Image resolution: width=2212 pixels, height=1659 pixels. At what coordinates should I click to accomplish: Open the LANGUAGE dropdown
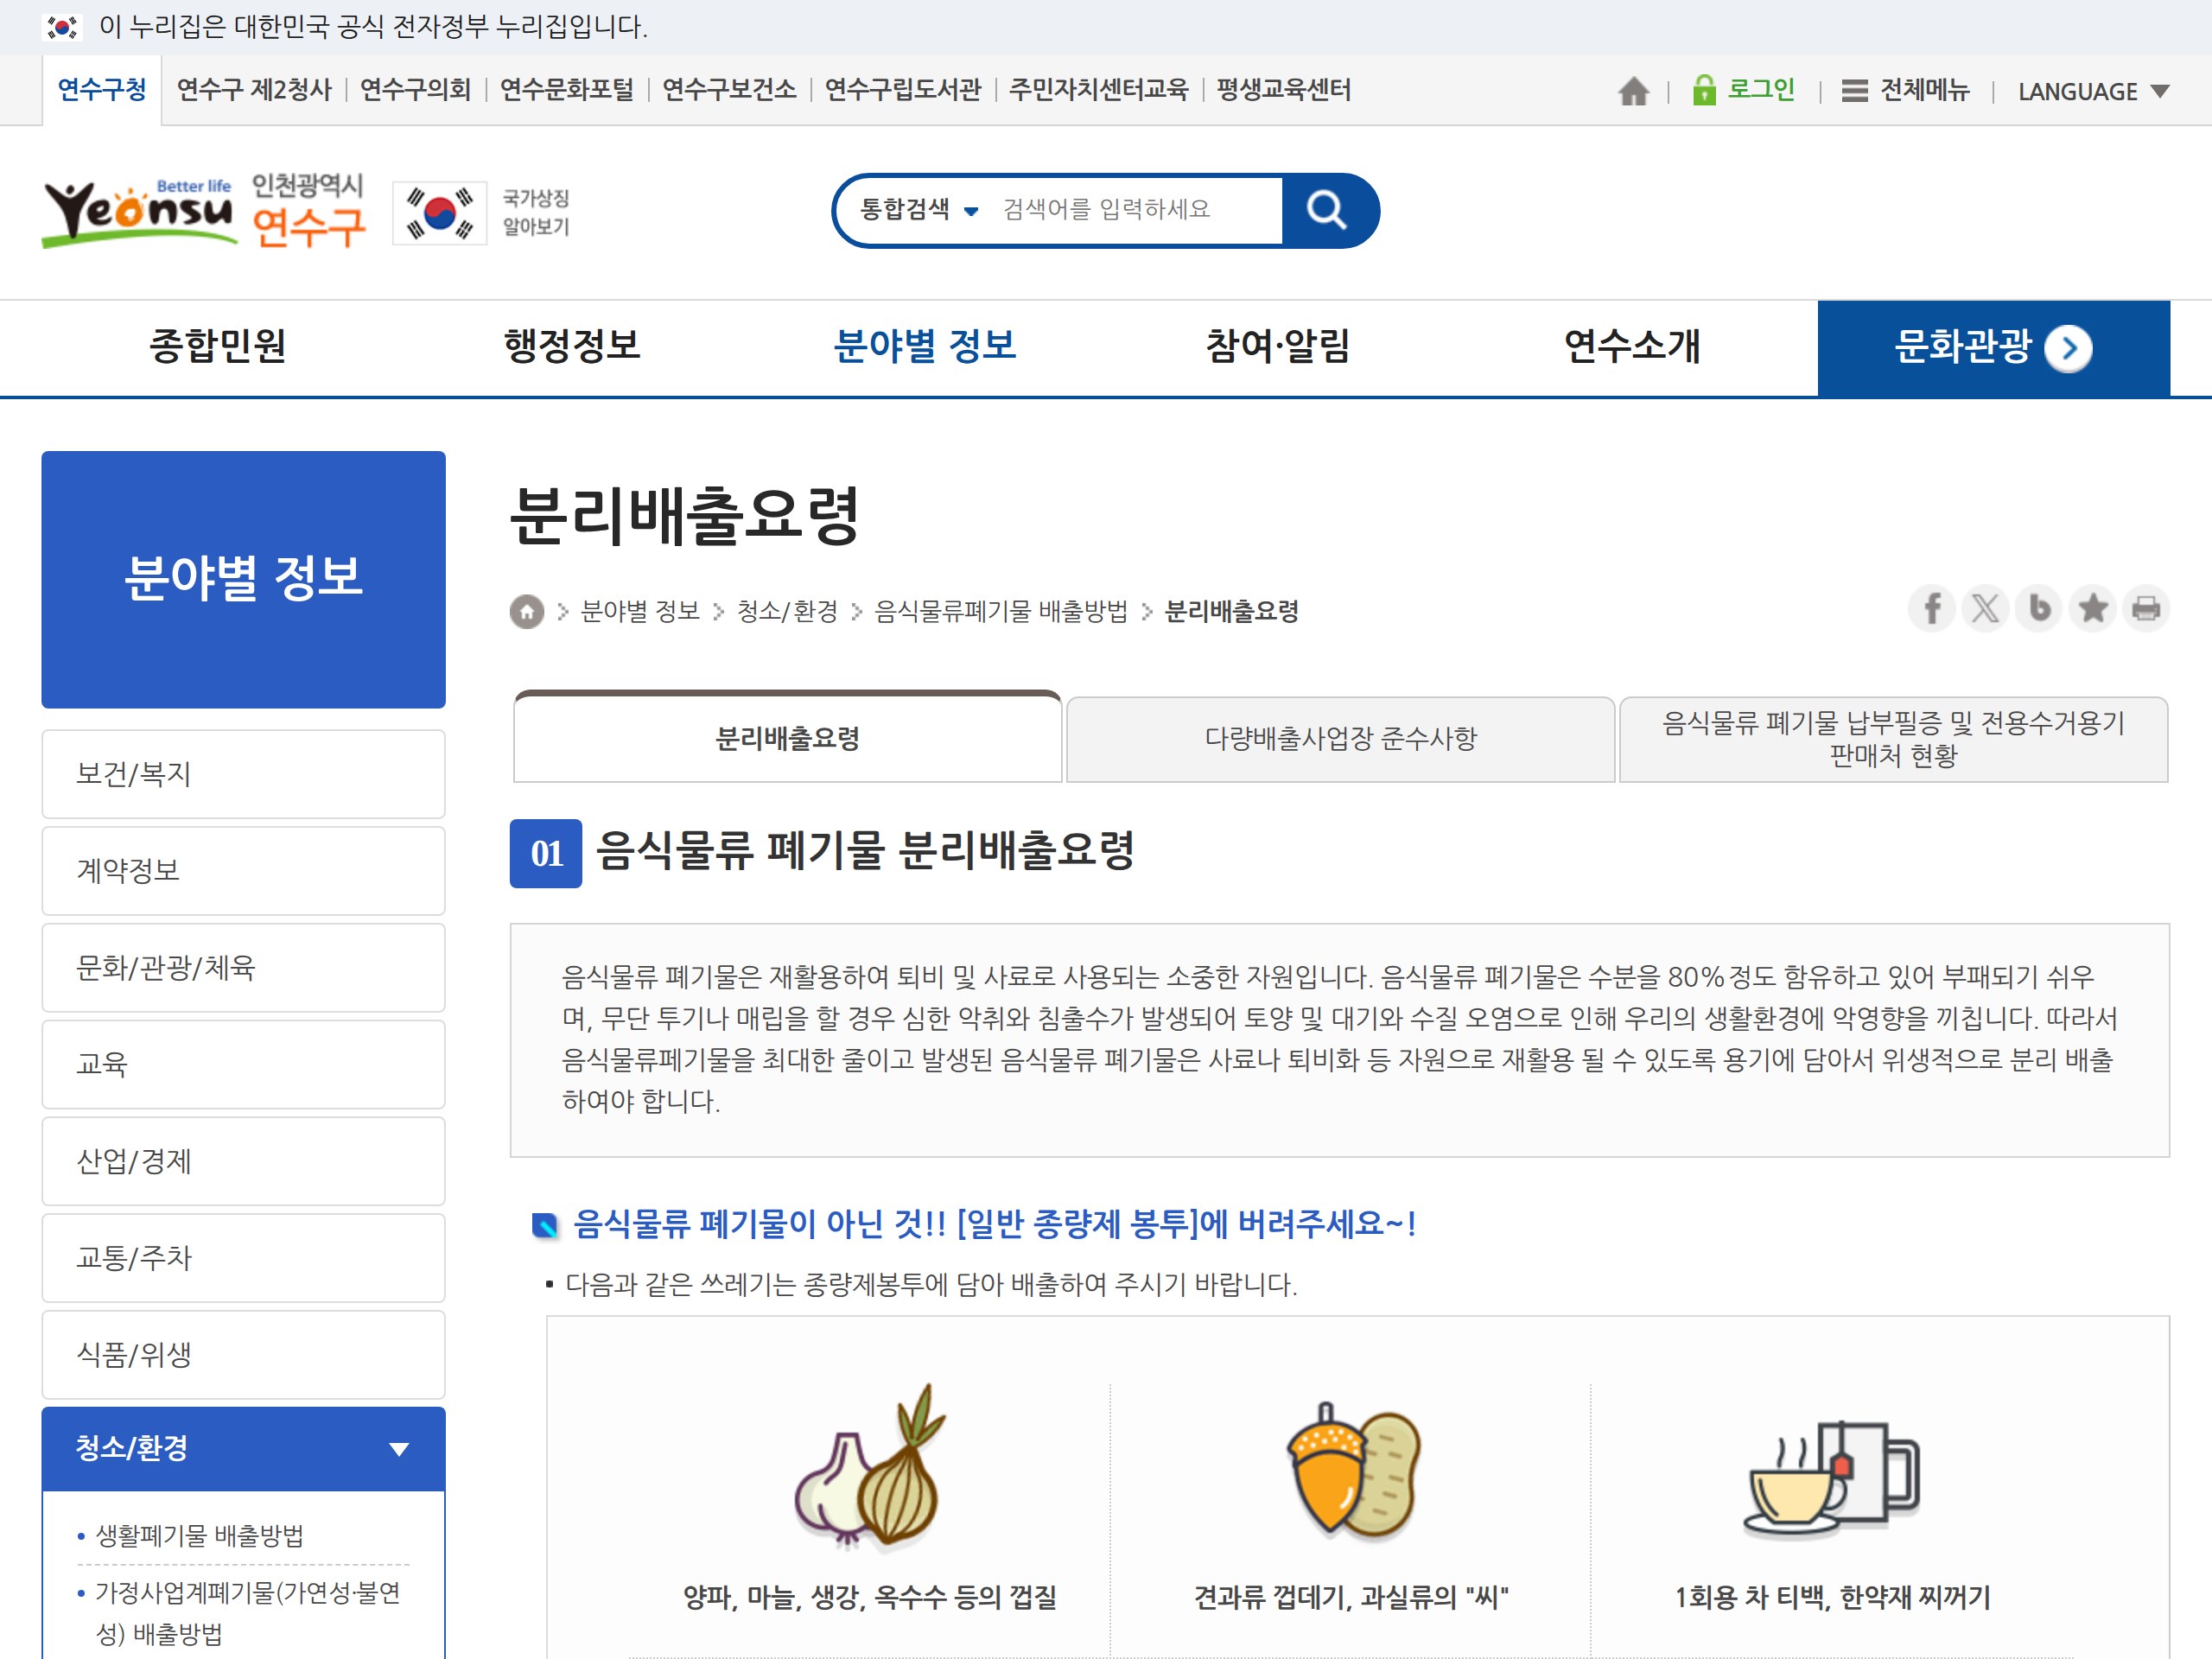coord(2092,91)
